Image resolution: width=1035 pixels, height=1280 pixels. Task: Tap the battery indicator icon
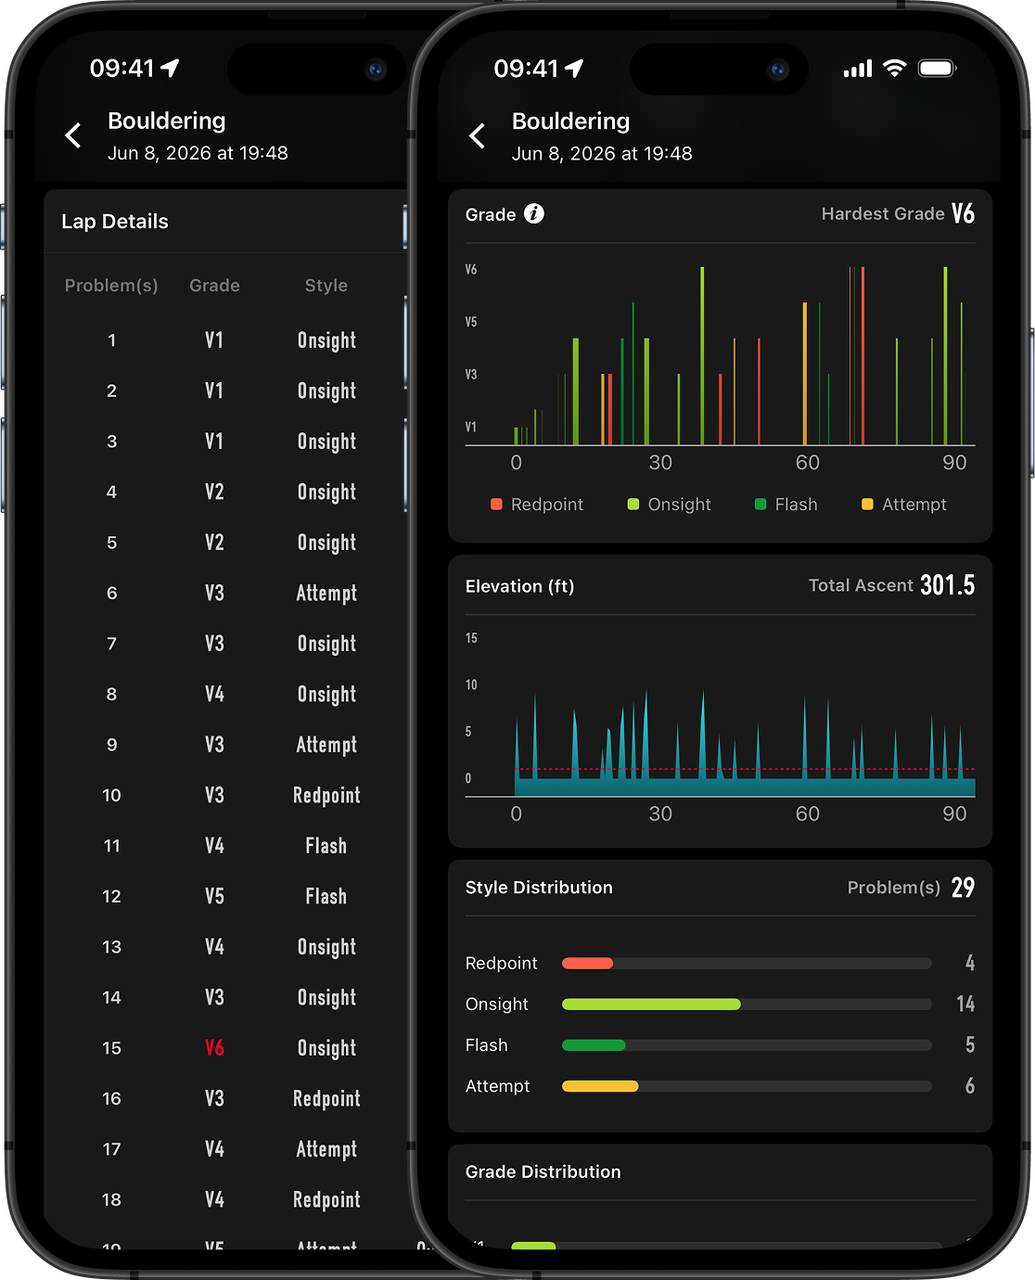[x=938, y=68]
